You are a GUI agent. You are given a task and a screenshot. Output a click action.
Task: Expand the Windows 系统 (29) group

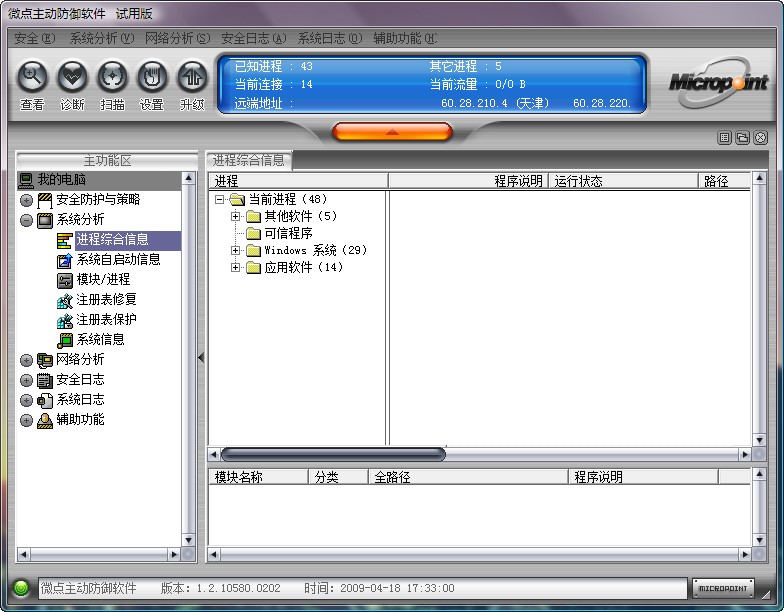tap(235, 250)
